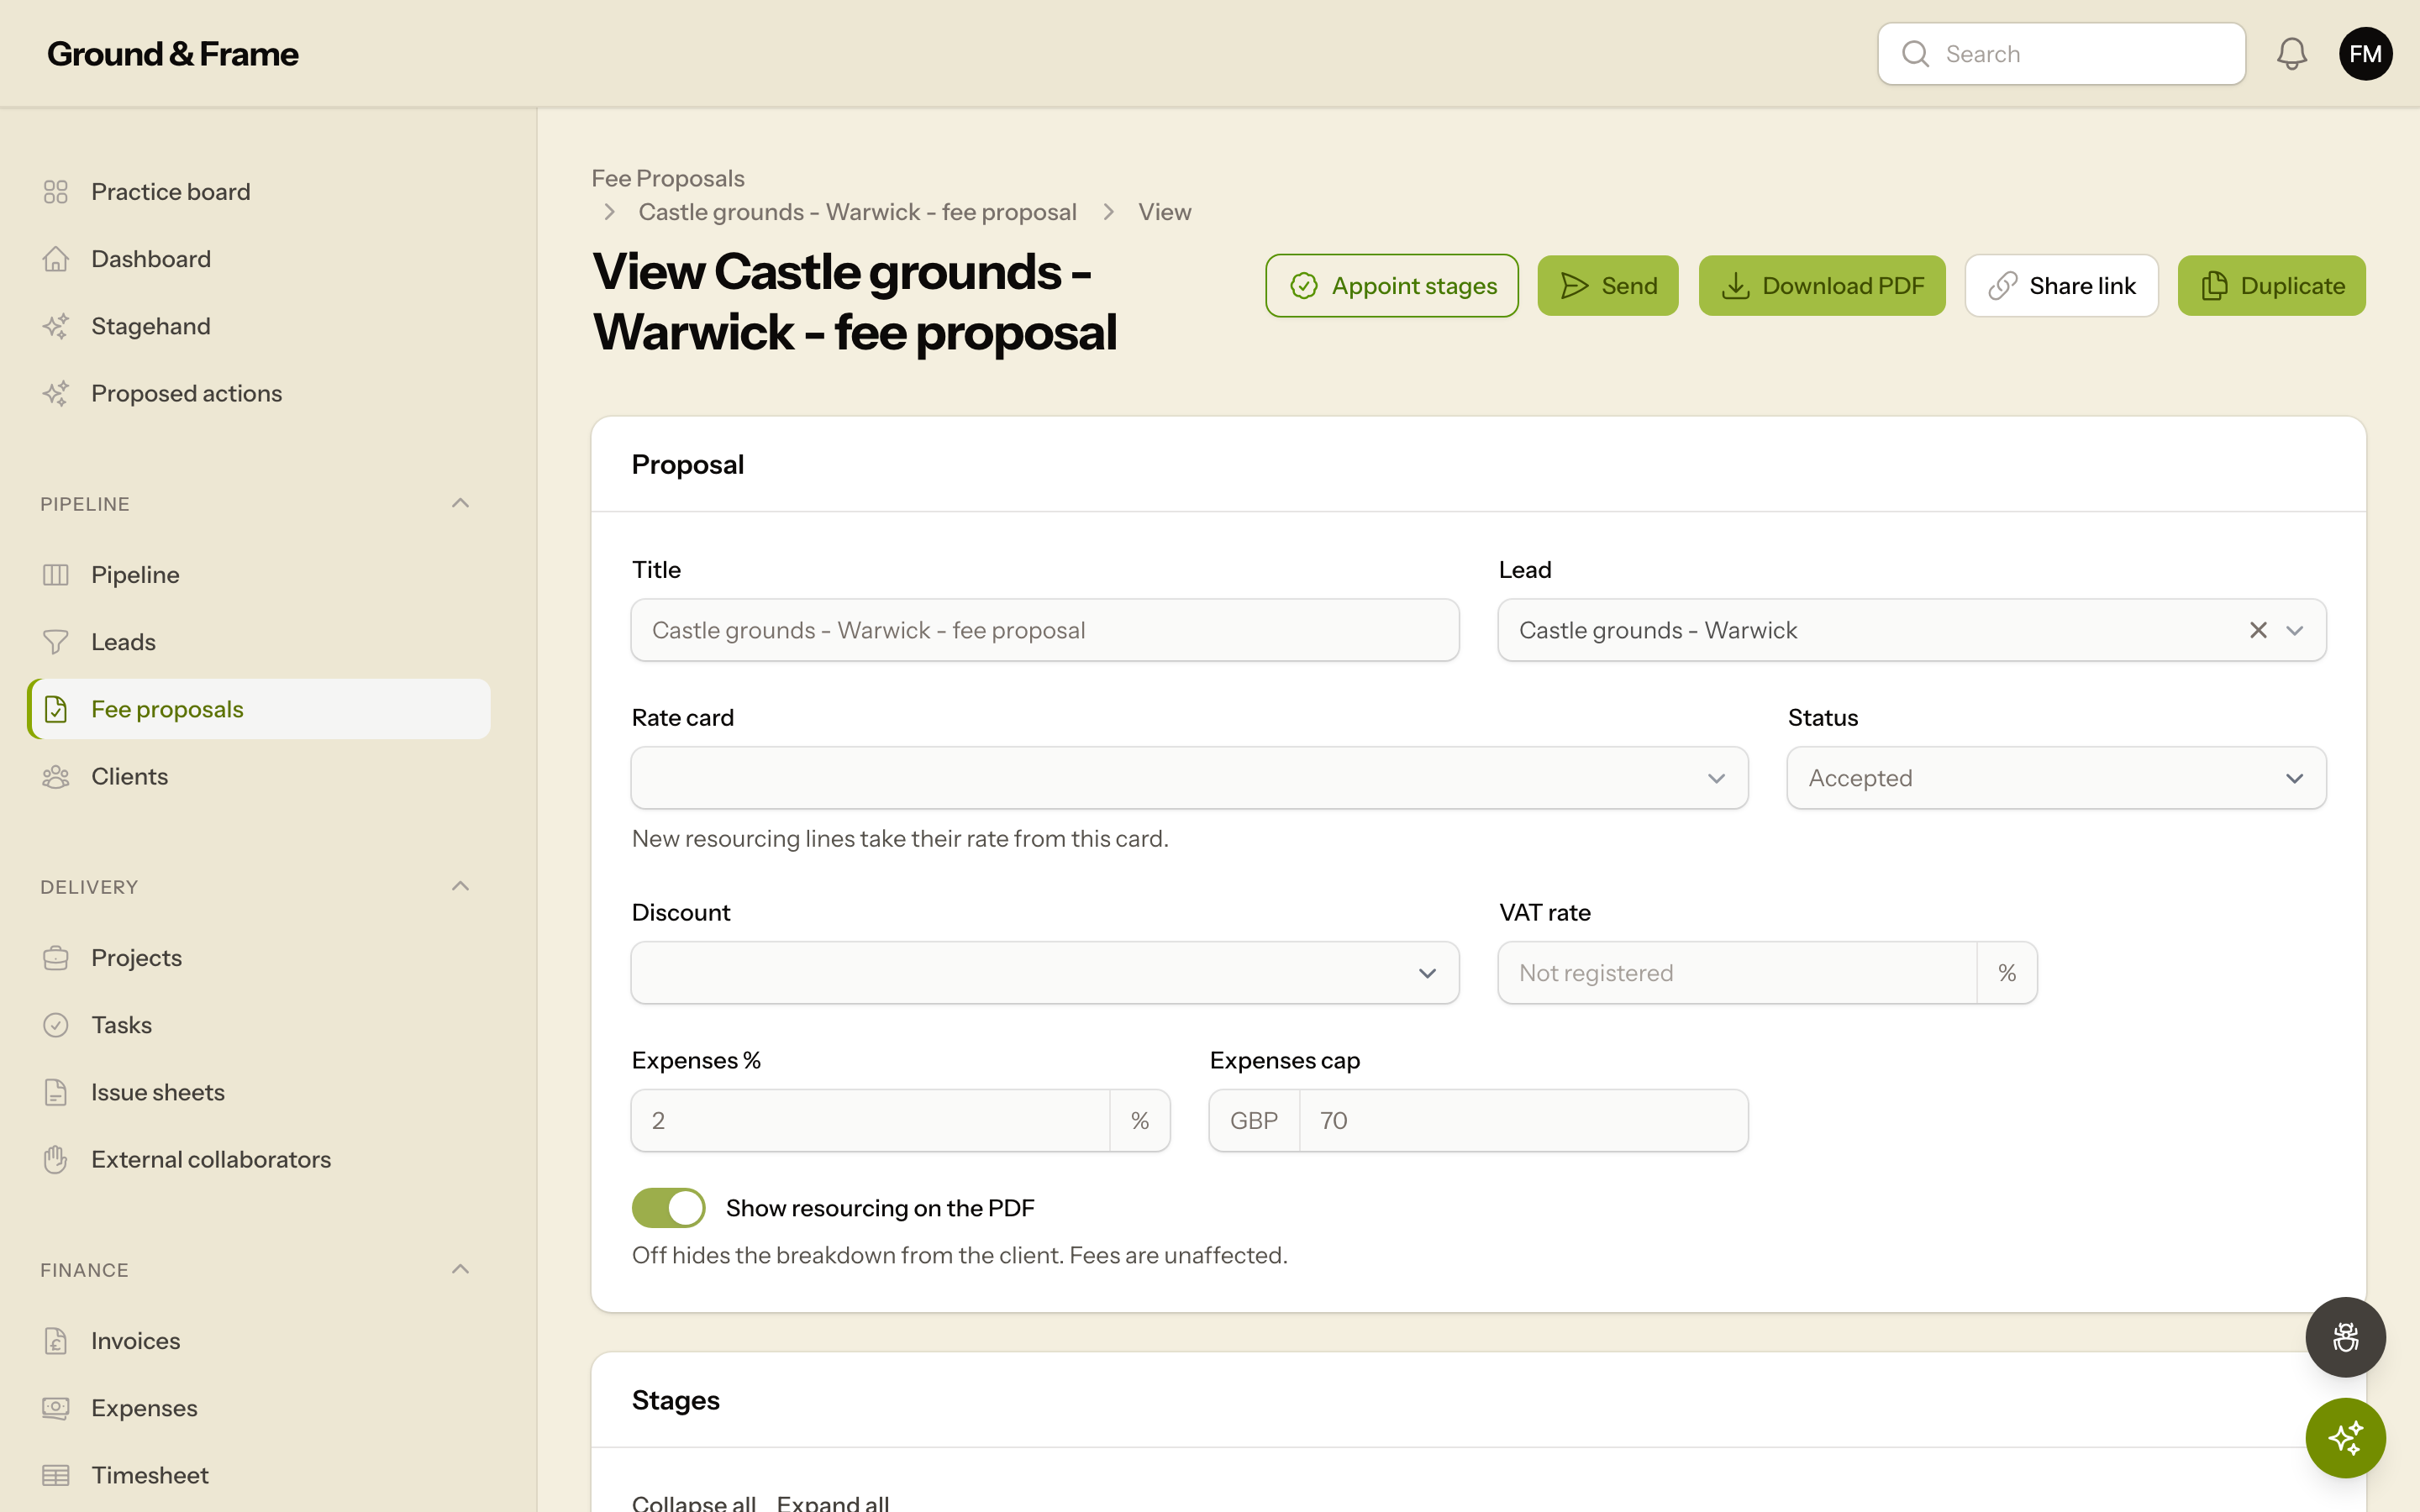
Task: Click the Send button
Action: pyautogui.click(x=1607, y=286)
